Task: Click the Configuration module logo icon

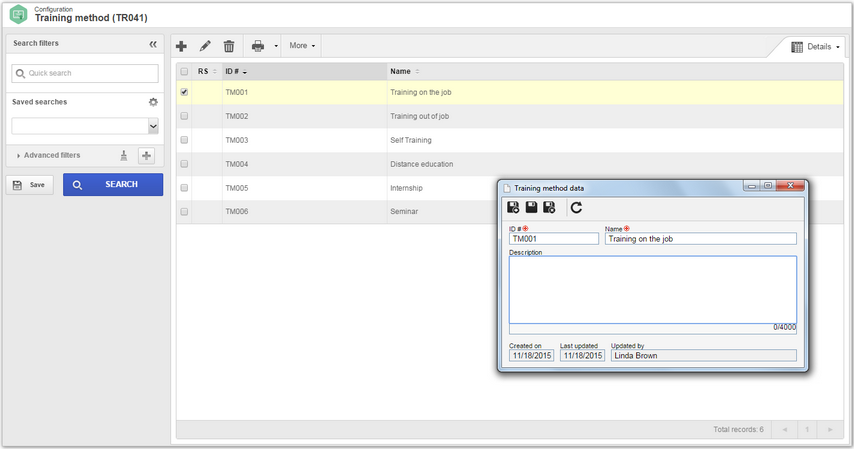Action: pyautogui.click(x=19, y=14)
